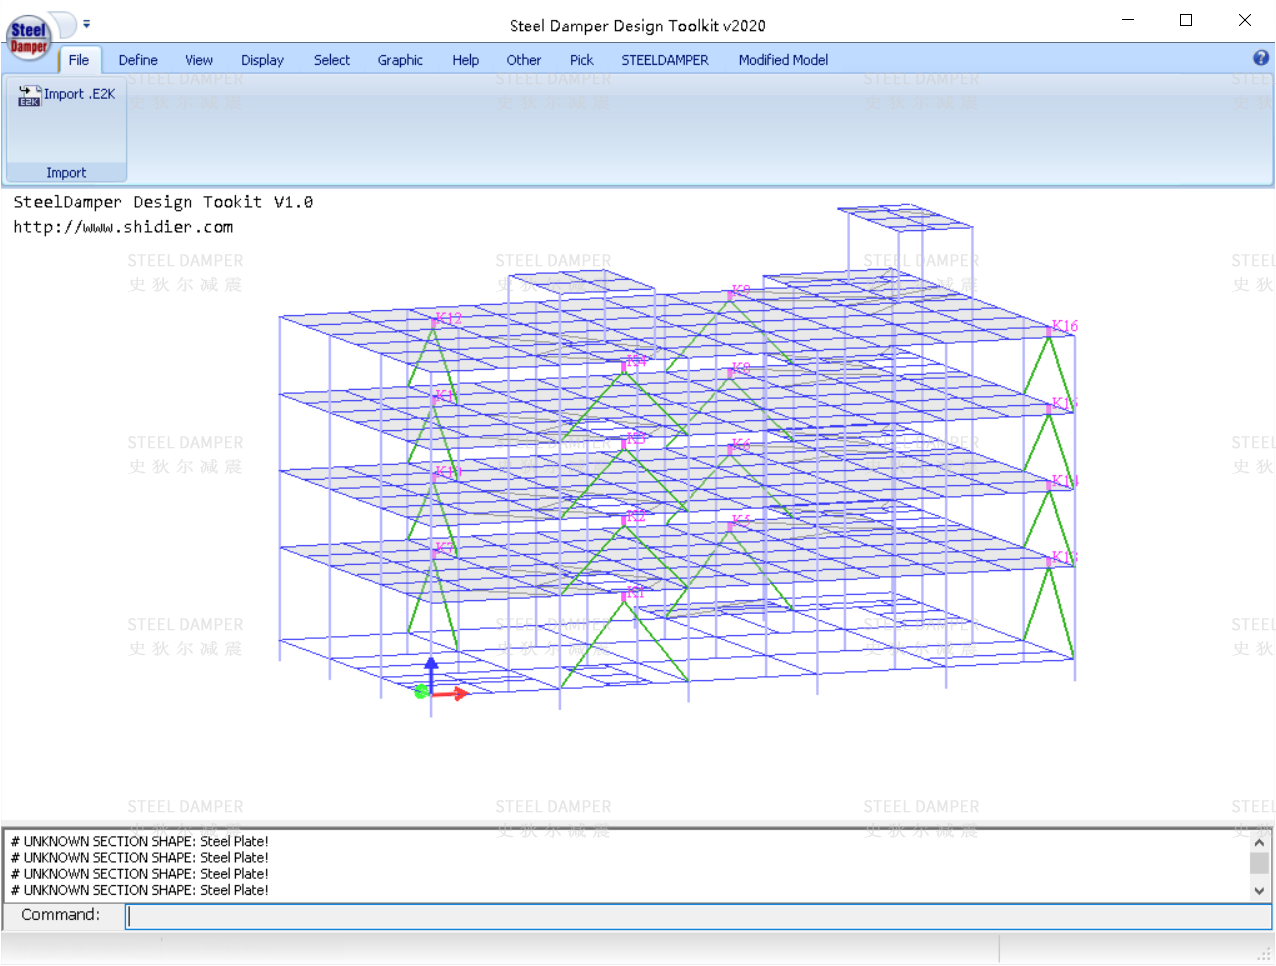
Task: Expand the quick access toolbar dropdown arrow
Action: pyautogui.click(x=86, y=23)
